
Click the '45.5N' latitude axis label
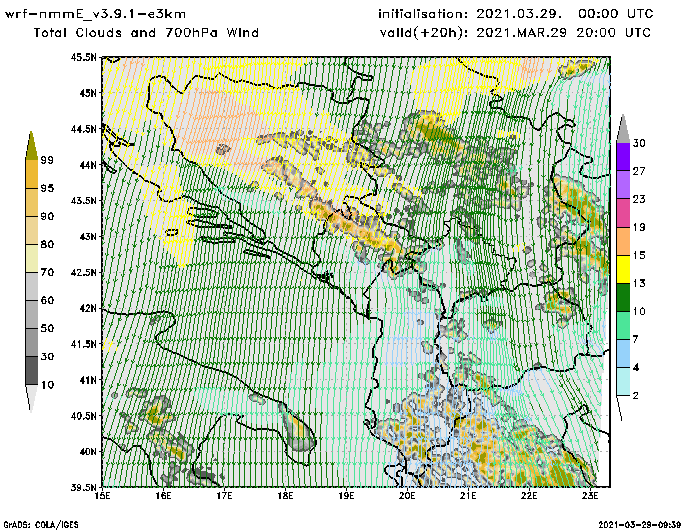click(83, 57)
